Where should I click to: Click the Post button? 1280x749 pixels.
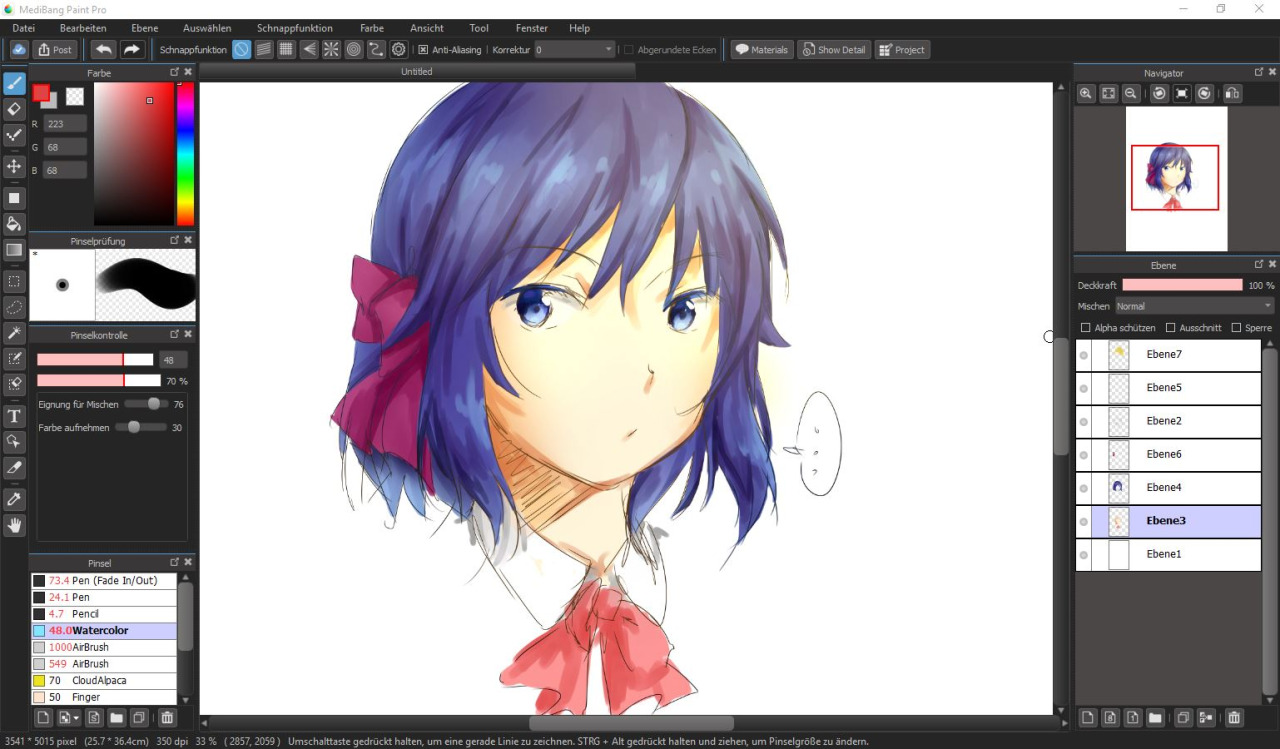[55, 49]
